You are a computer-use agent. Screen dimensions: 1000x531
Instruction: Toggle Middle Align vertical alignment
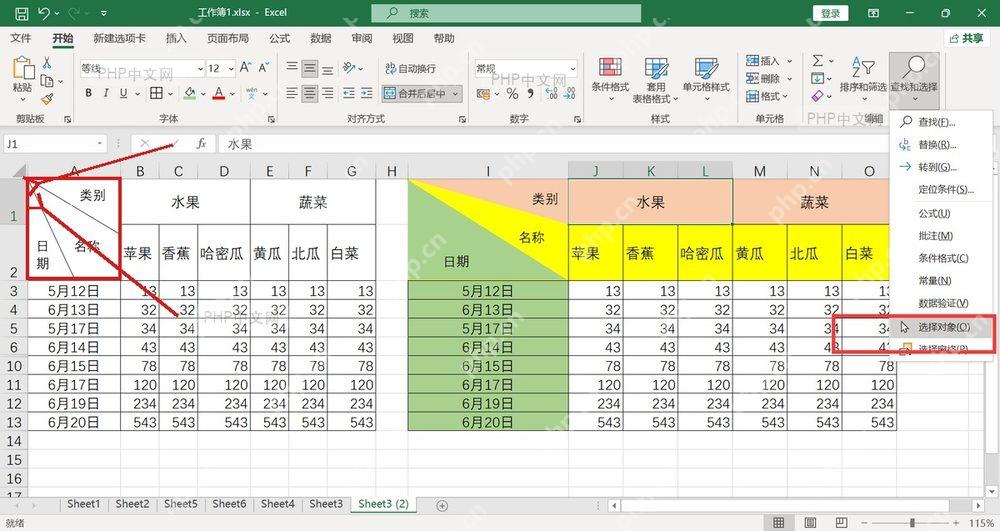(309, 68)
